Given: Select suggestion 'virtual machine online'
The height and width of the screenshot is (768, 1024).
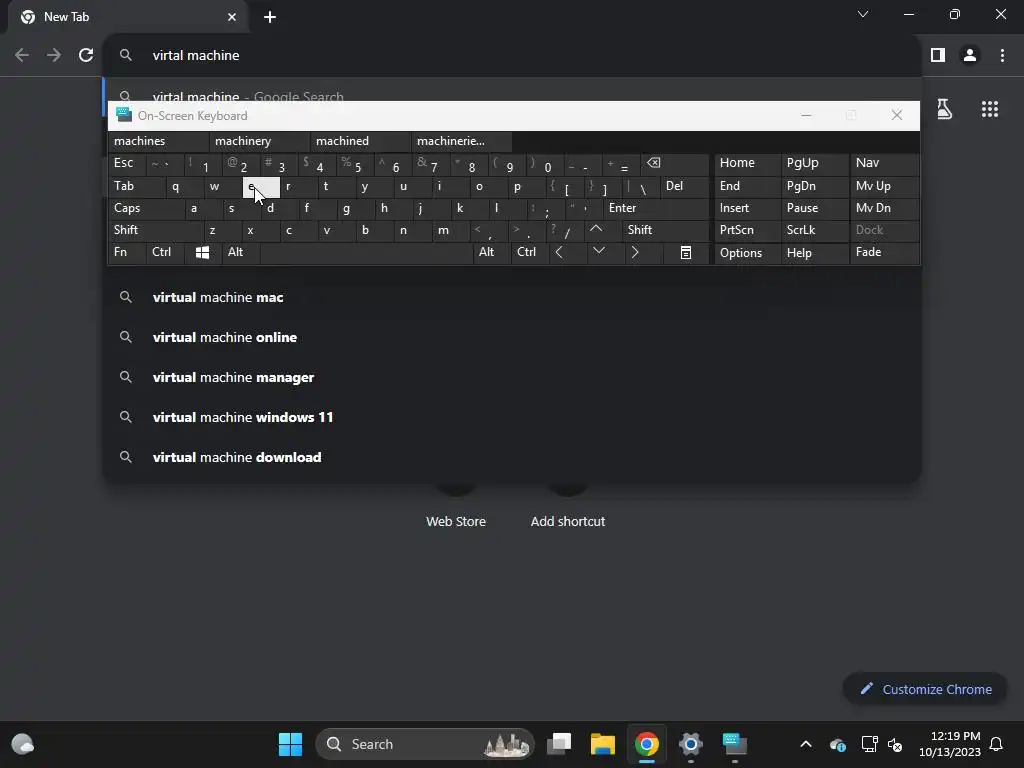Looking at the screenshot, I should (x=512, y=337).
